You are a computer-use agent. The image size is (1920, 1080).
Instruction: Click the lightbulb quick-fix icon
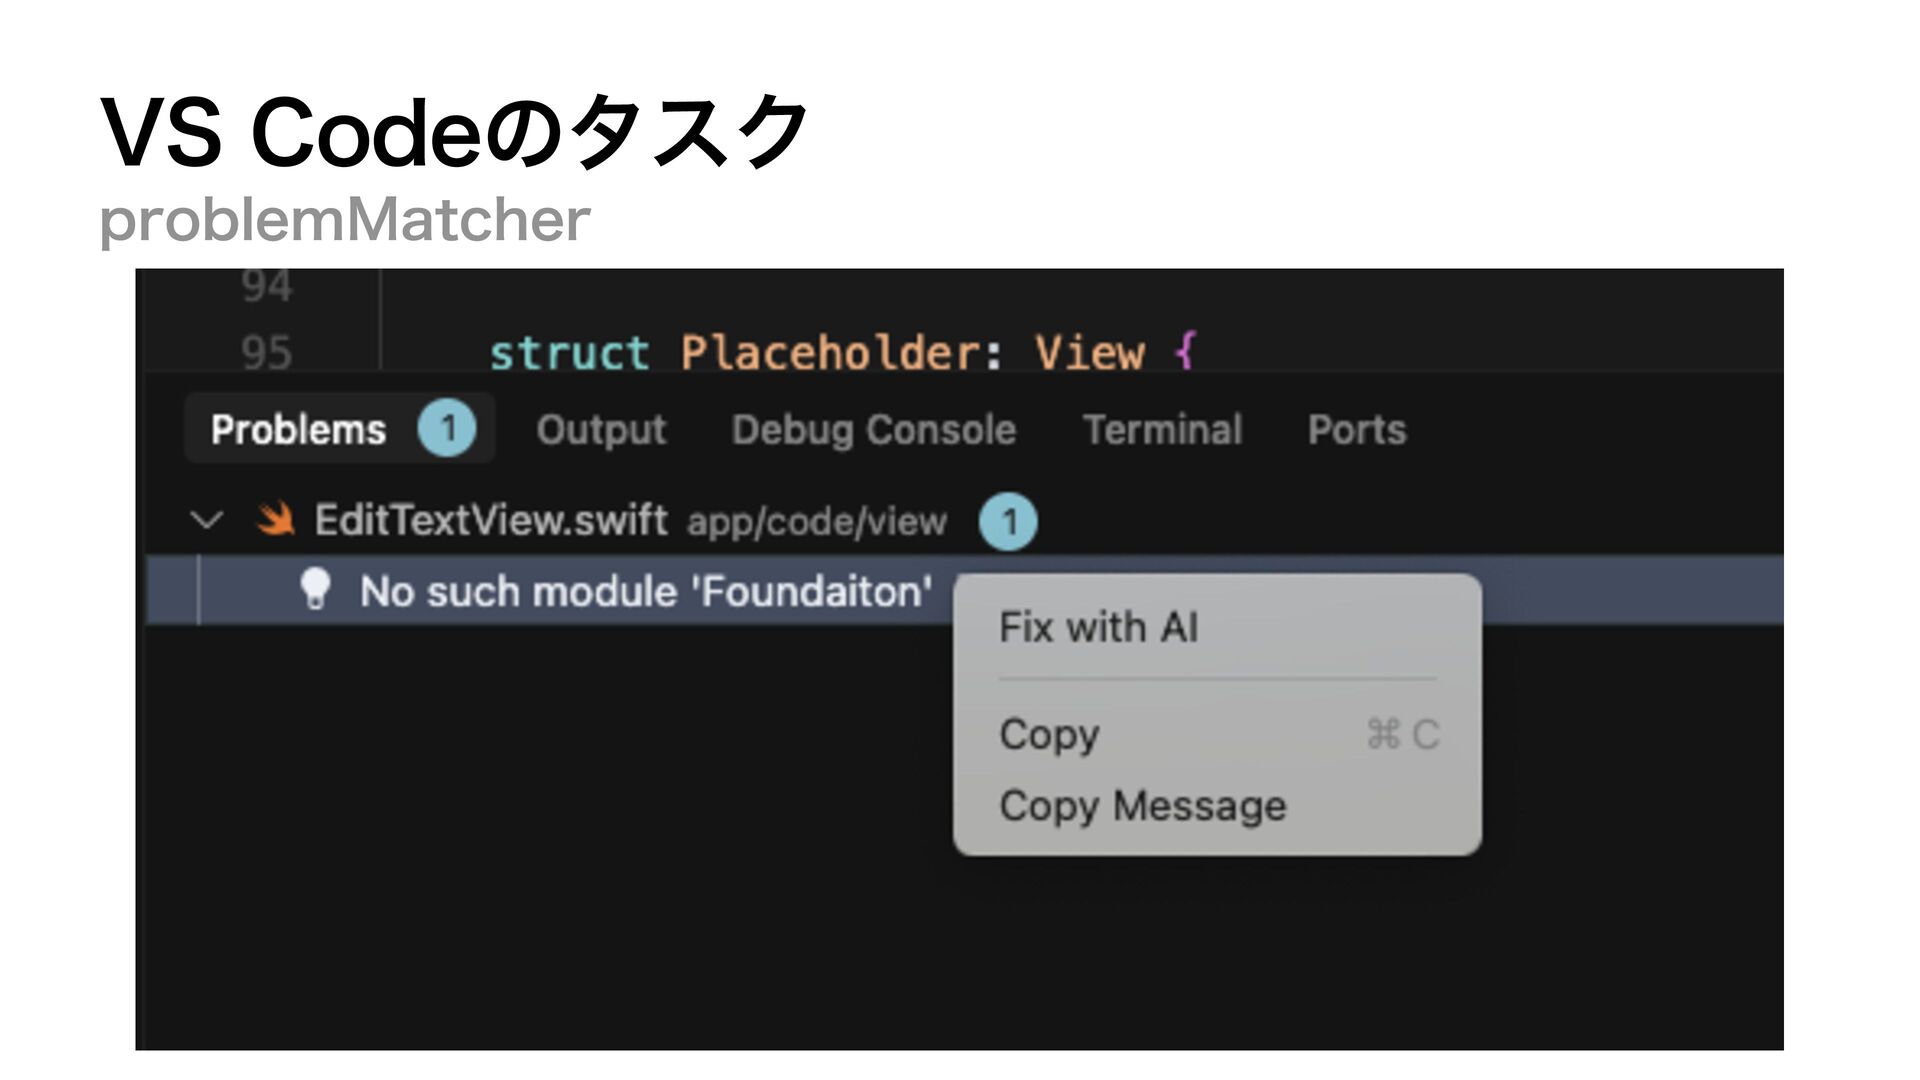[315, 590]
